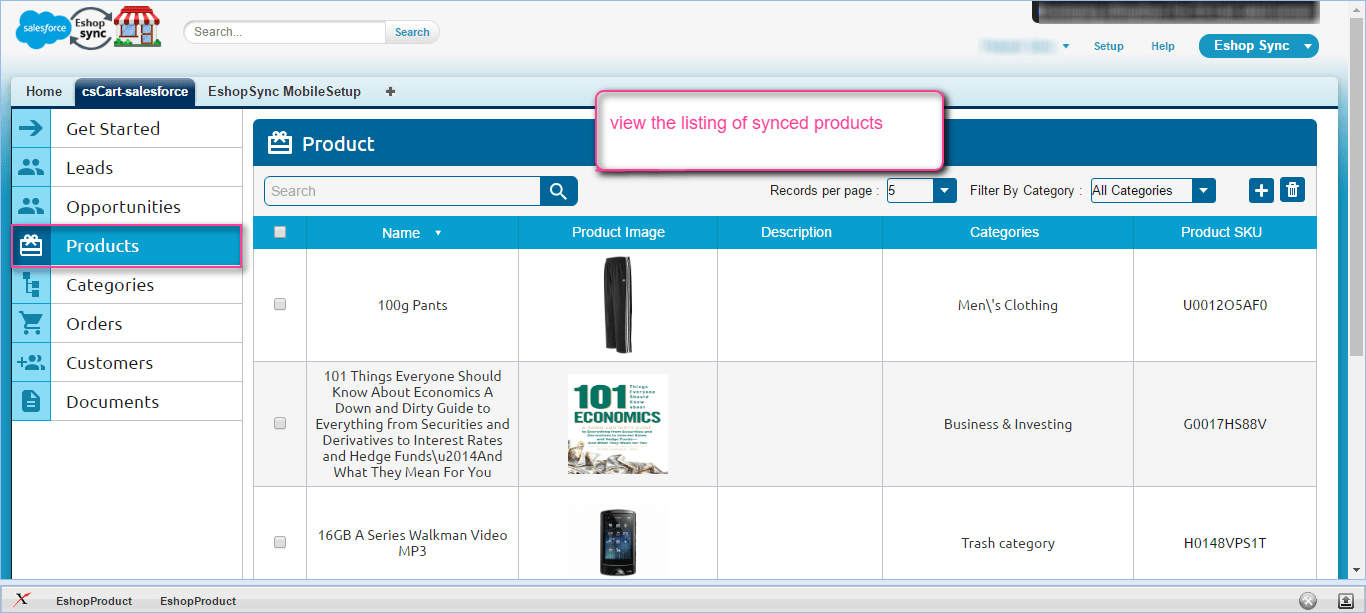Image resolution: width=1366 pixels, height=613 pixels.
Task: Open the Setup link in the header
Action: tap(1108, 46)
